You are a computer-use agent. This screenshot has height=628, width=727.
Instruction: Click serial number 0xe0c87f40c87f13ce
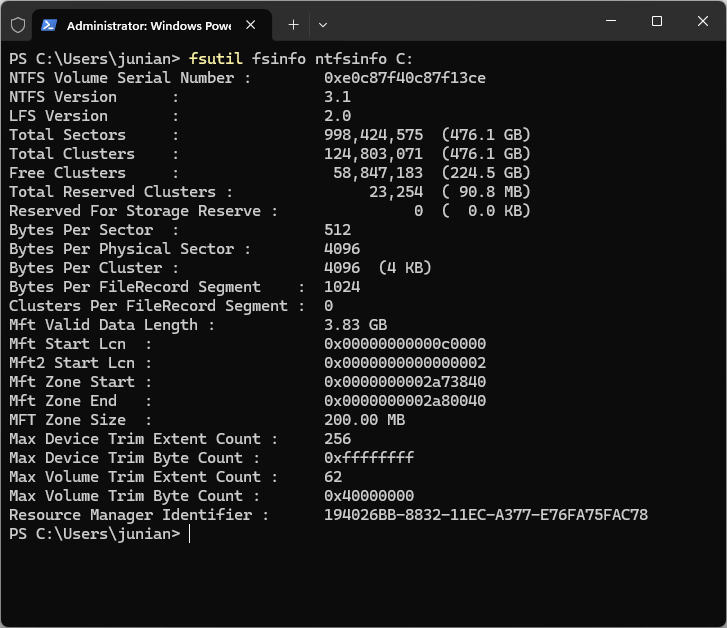[405, 78]
